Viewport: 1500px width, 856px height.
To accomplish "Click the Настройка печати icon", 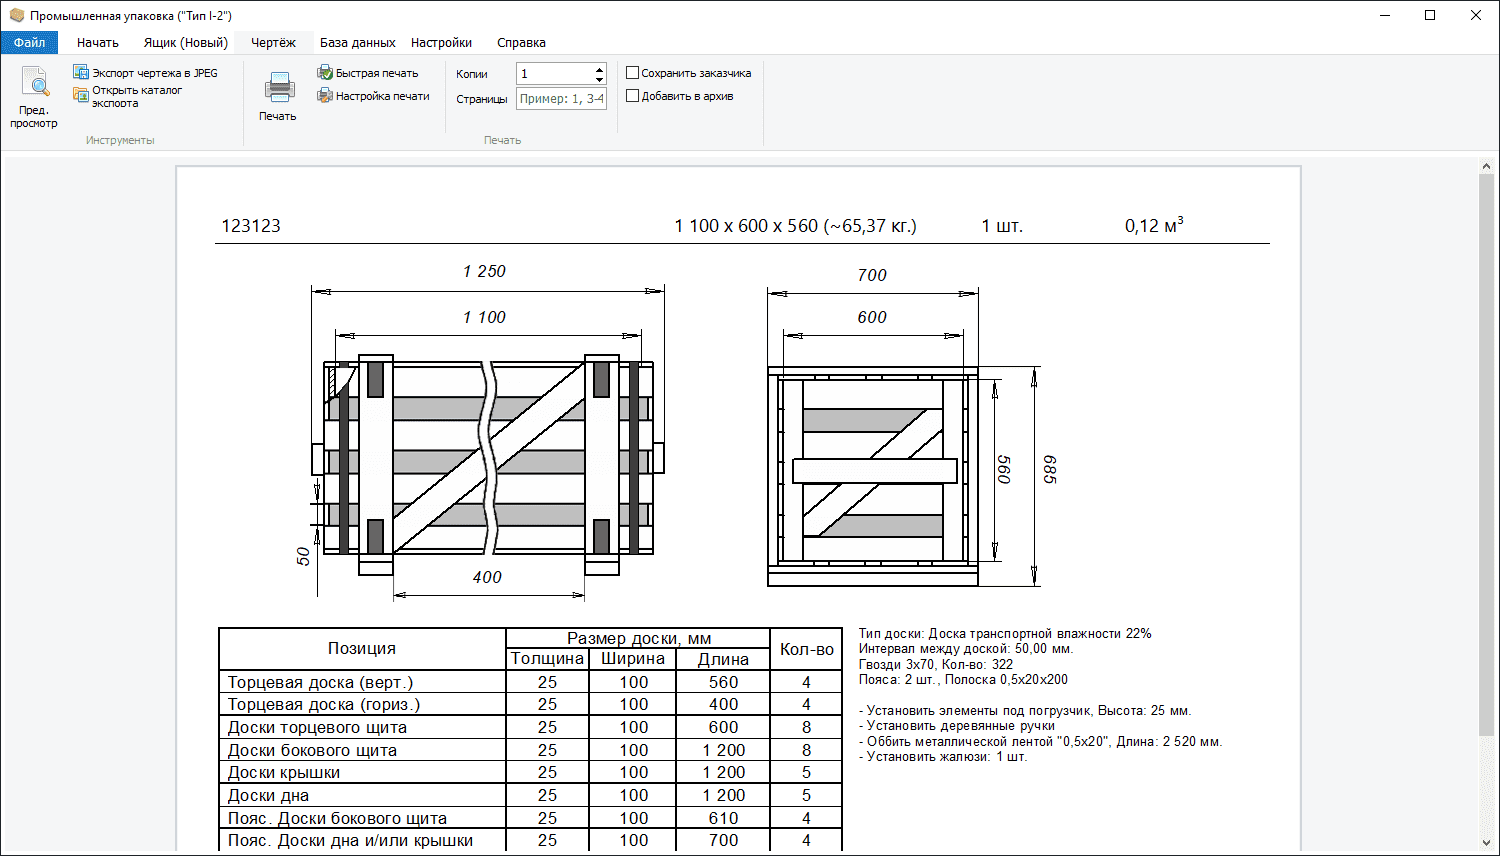I will [325, 96].
